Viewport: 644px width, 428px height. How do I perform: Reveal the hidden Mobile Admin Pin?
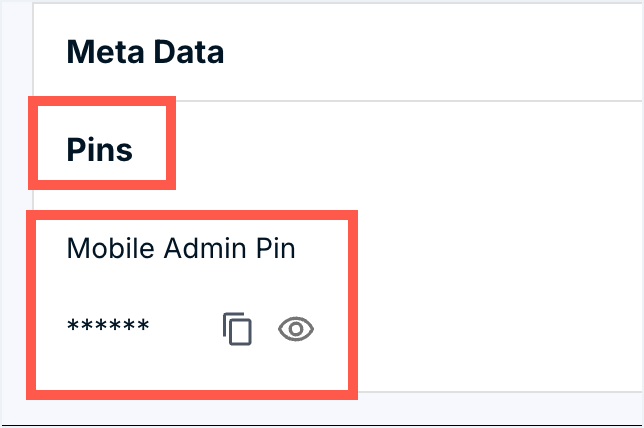pos(296,329)
